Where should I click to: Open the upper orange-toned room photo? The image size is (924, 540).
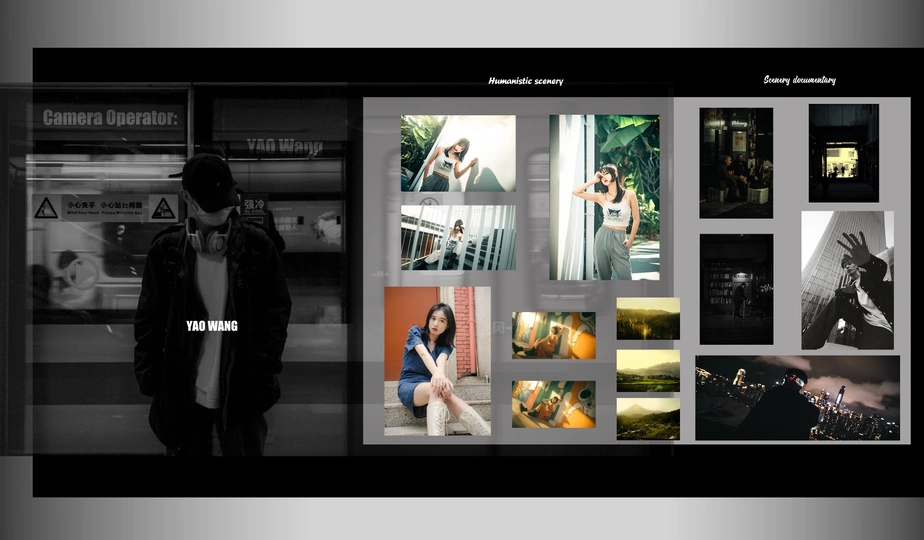[553, 335]
